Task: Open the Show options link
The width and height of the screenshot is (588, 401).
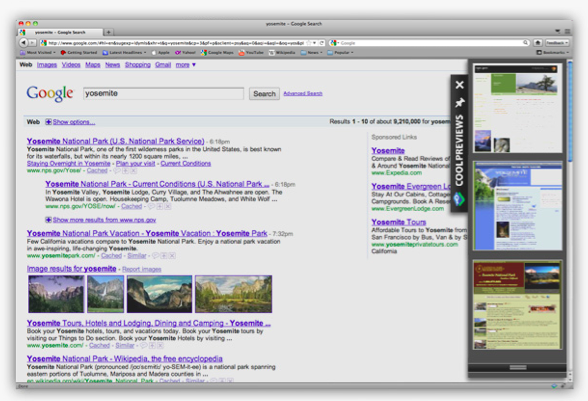Action: [x=74, y=122]
